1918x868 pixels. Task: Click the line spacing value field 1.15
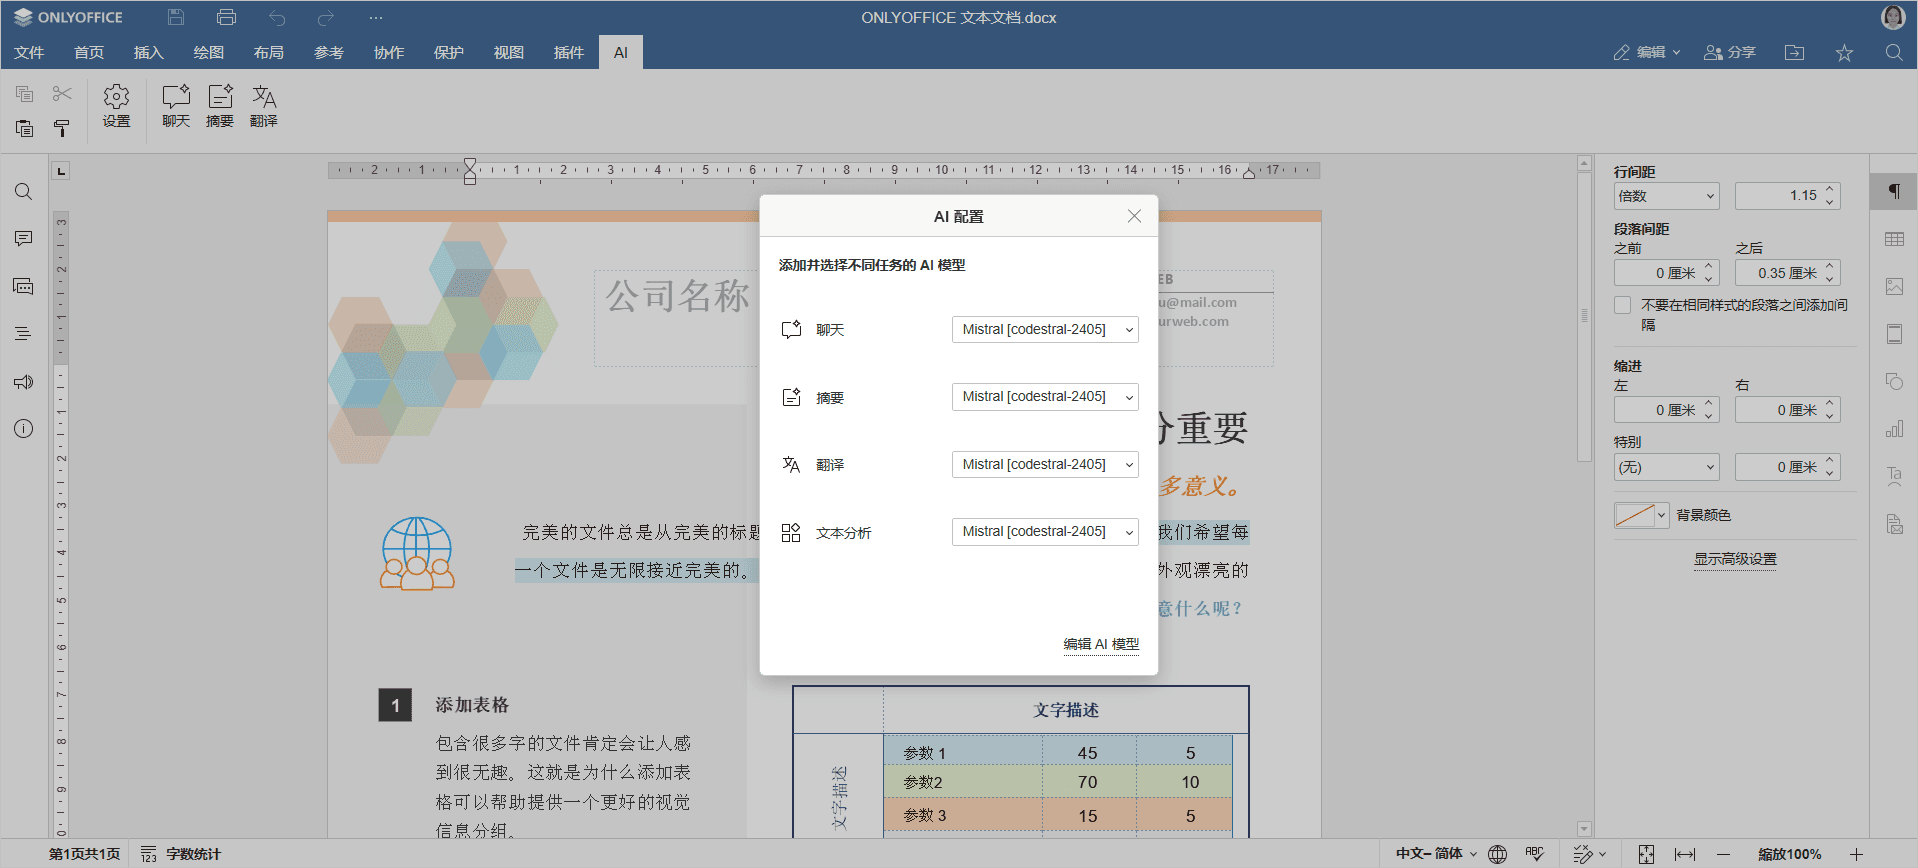1787,196
